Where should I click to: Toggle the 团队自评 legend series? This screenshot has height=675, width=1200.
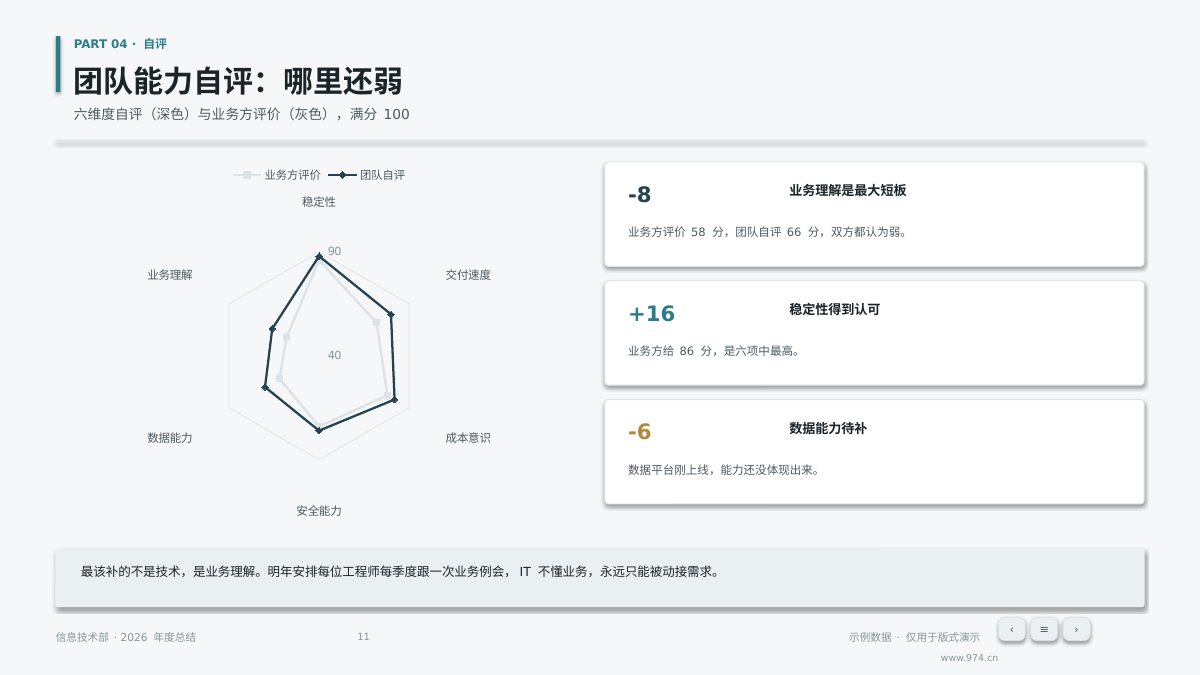(x=367, y=175)
